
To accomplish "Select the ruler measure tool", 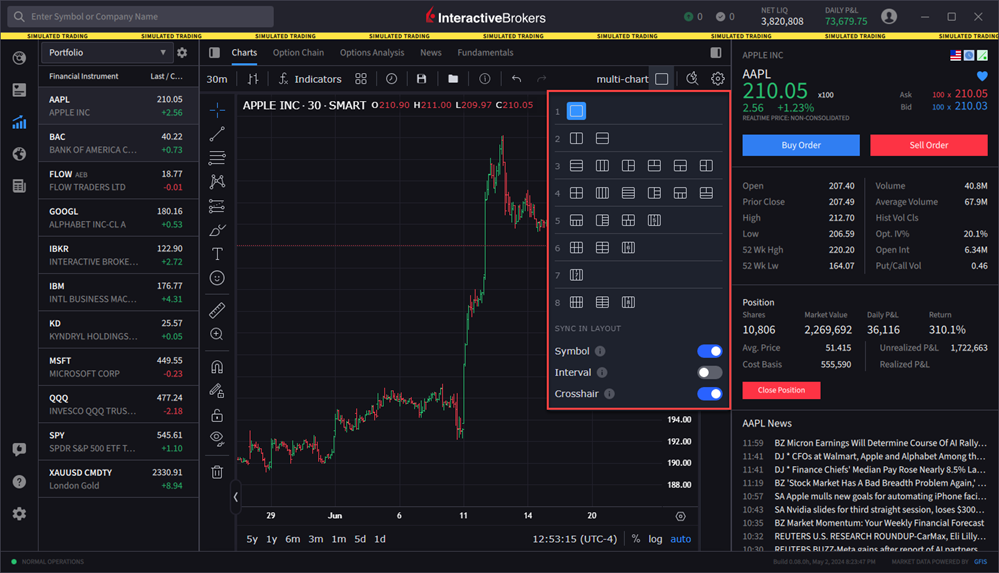I will [217, 310].
